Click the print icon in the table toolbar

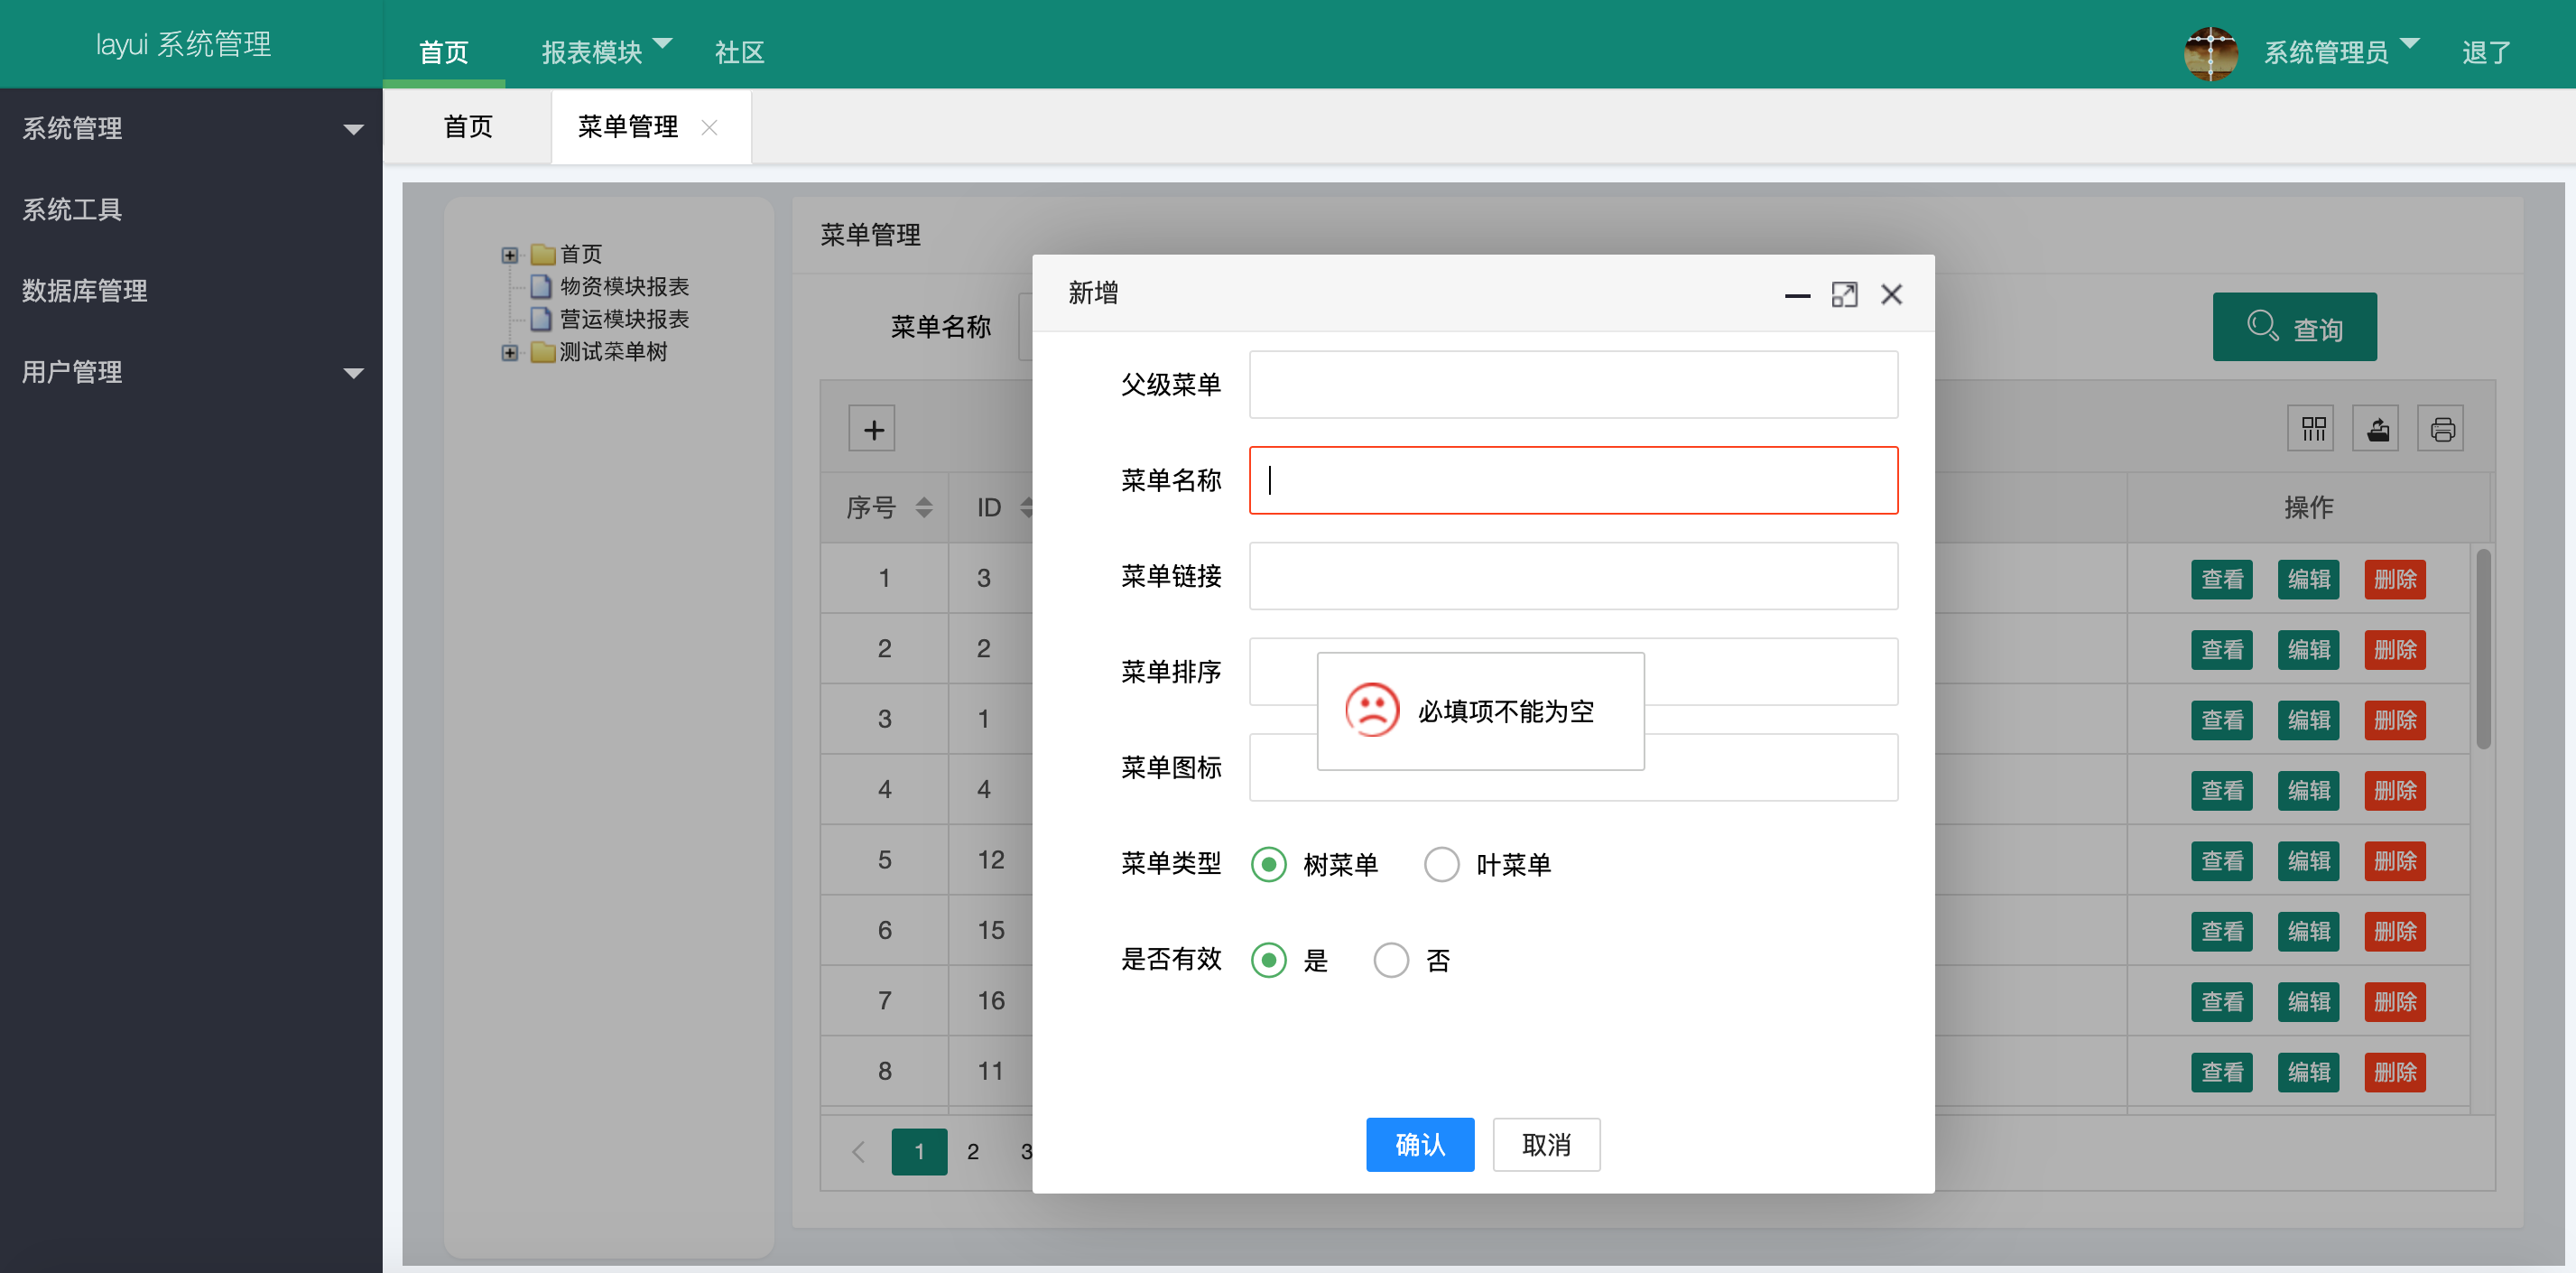2442,428
